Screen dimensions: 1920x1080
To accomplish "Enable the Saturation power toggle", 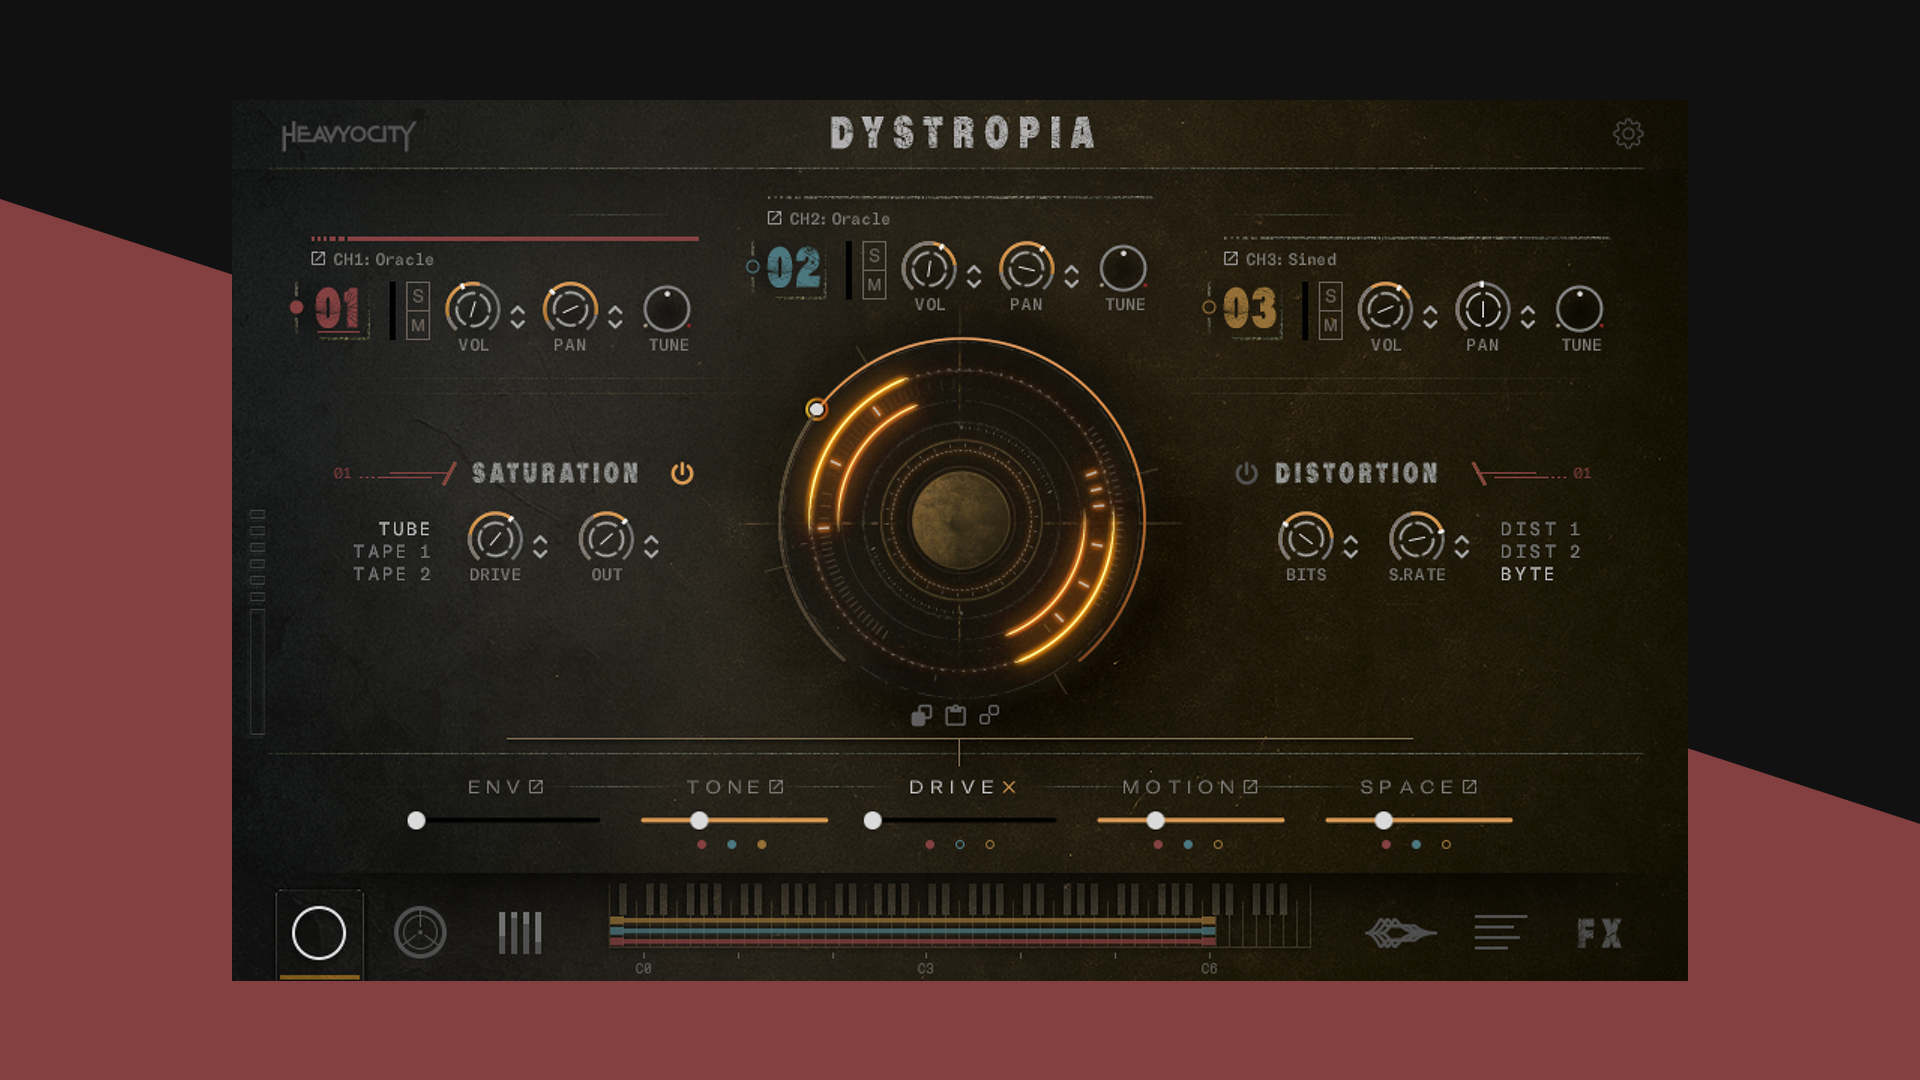I will pos(683,474).
